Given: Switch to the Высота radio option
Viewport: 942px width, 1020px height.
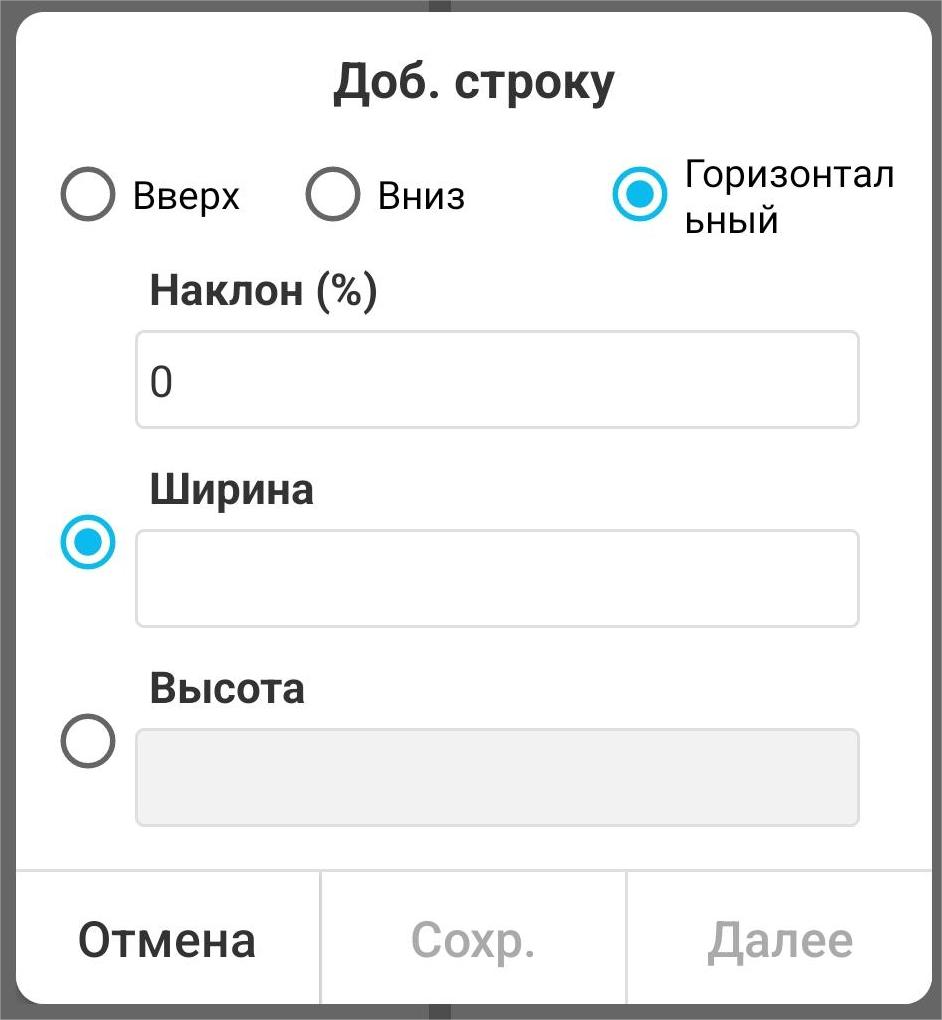Looking at the screenshot, I should pos(87,742).
